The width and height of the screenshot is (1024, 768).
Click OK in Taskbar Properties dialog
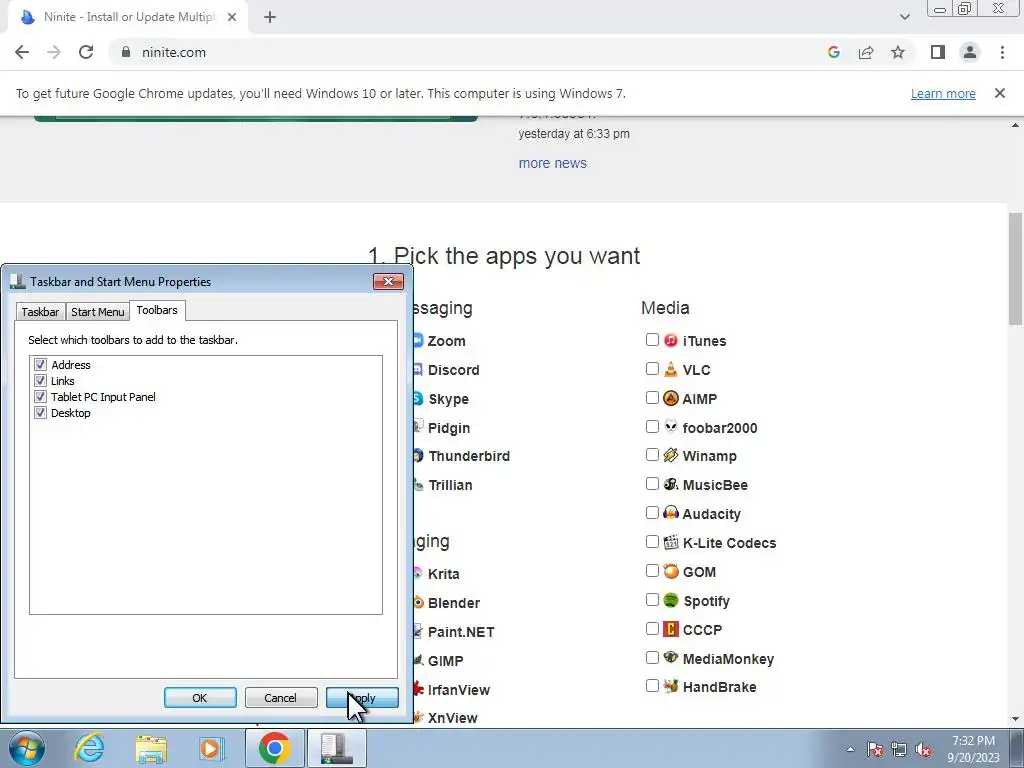click(200, 697)
